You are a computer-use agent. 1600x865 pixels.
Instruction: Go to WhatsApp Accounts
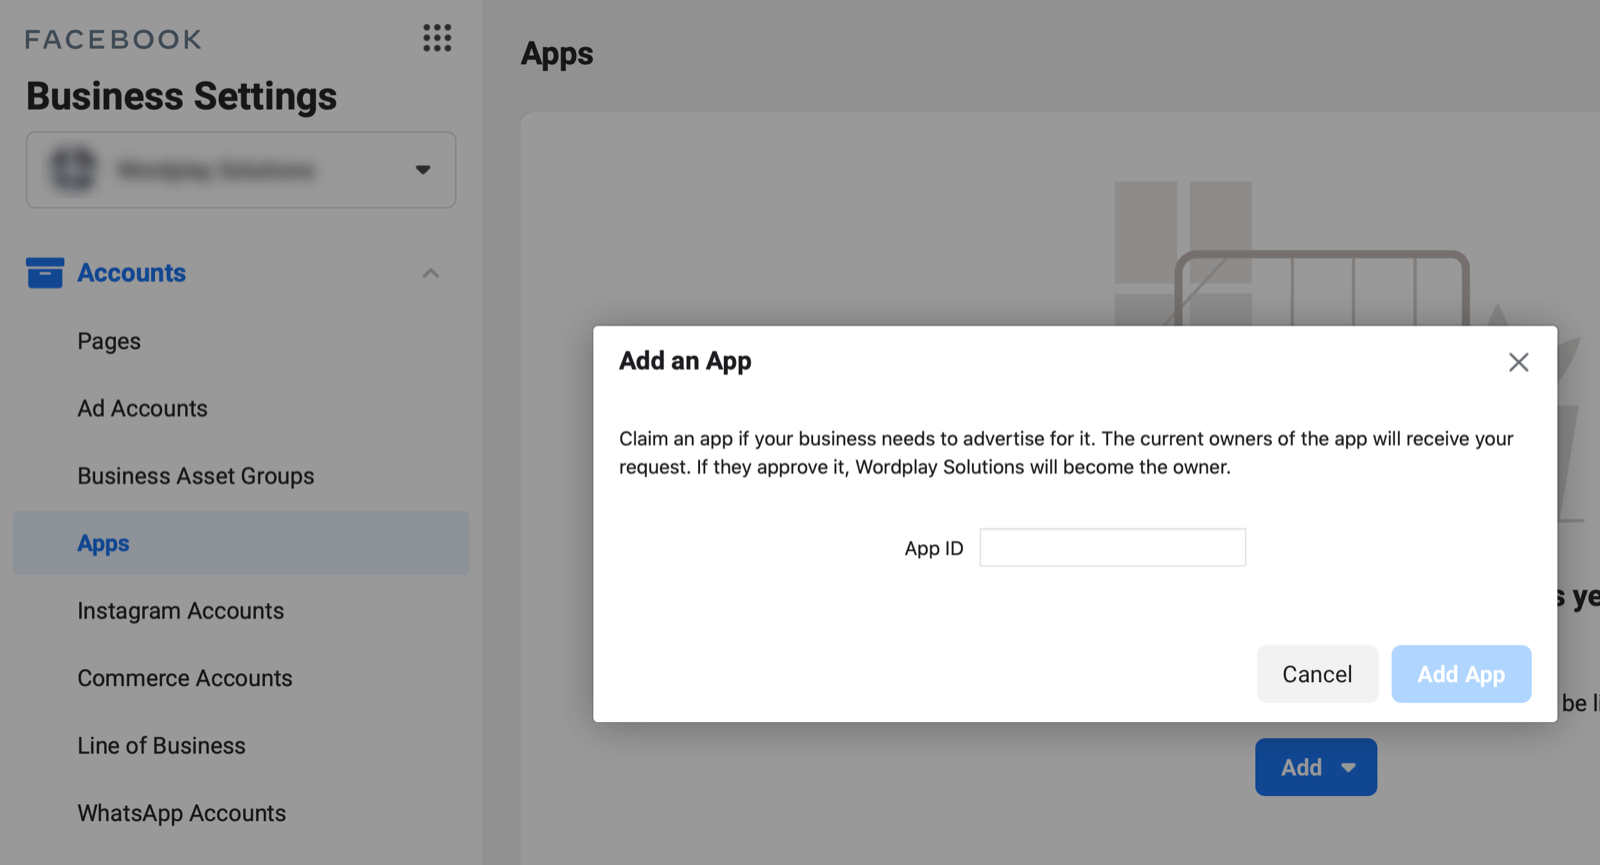pos(182,813)
